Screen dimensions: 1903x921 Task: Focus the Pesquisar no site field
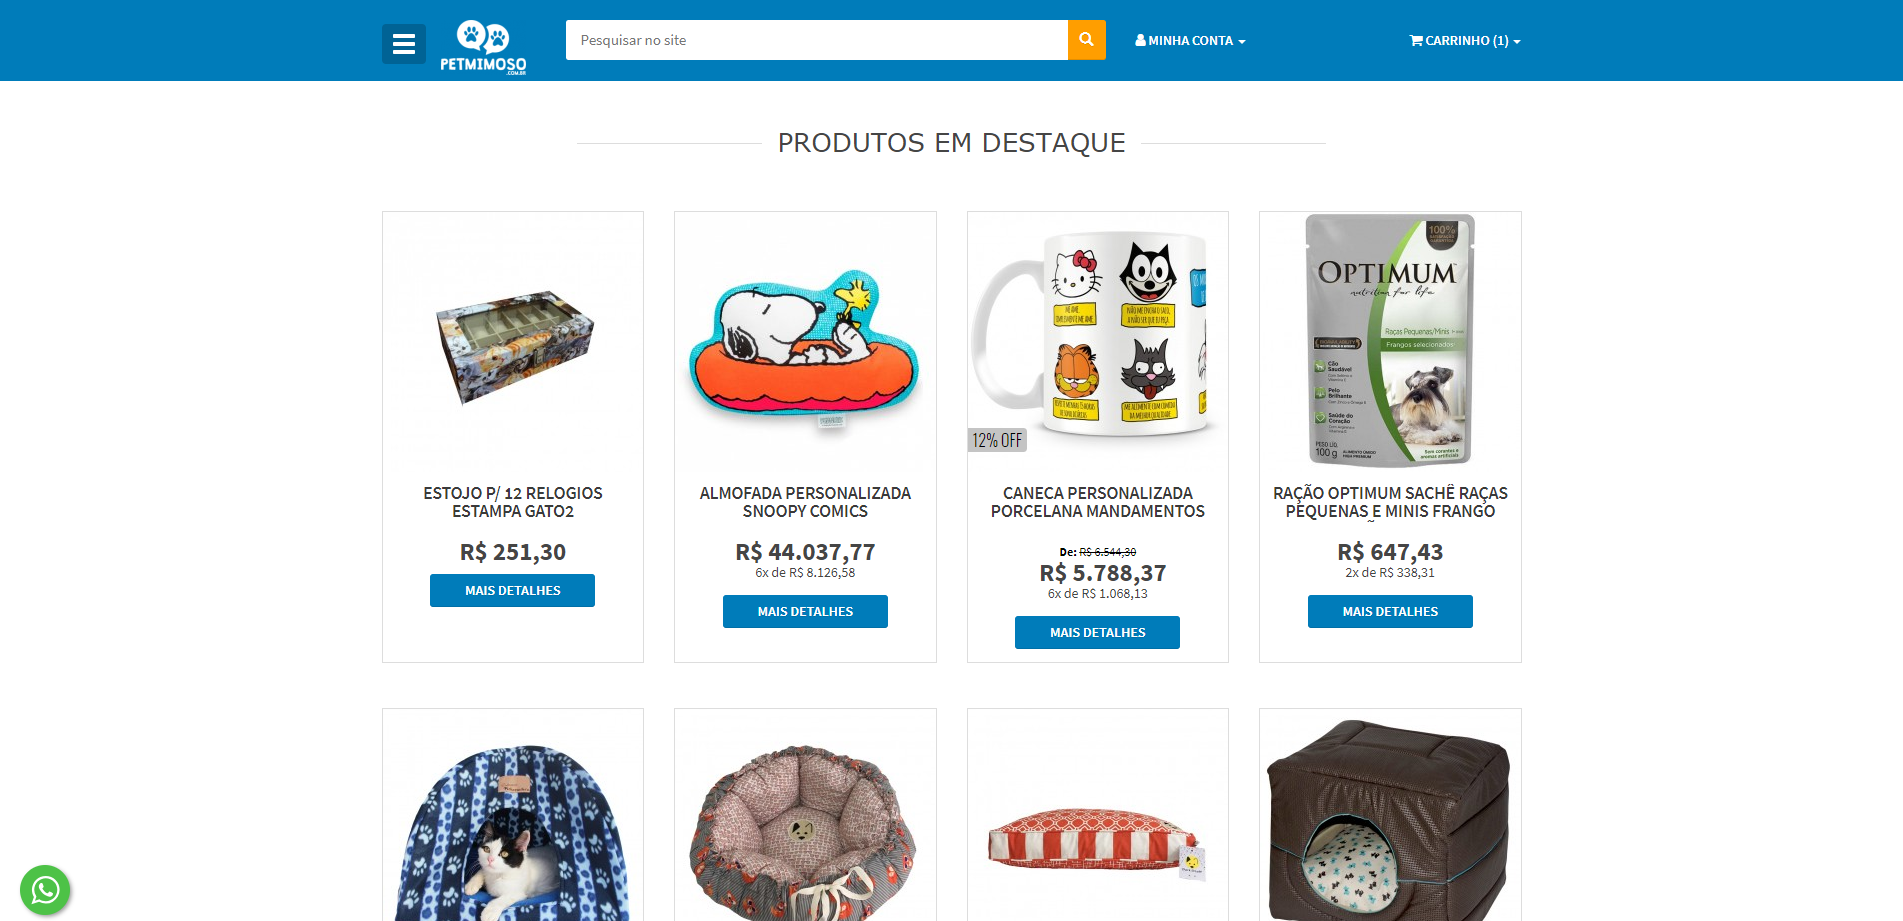(817, 40)
